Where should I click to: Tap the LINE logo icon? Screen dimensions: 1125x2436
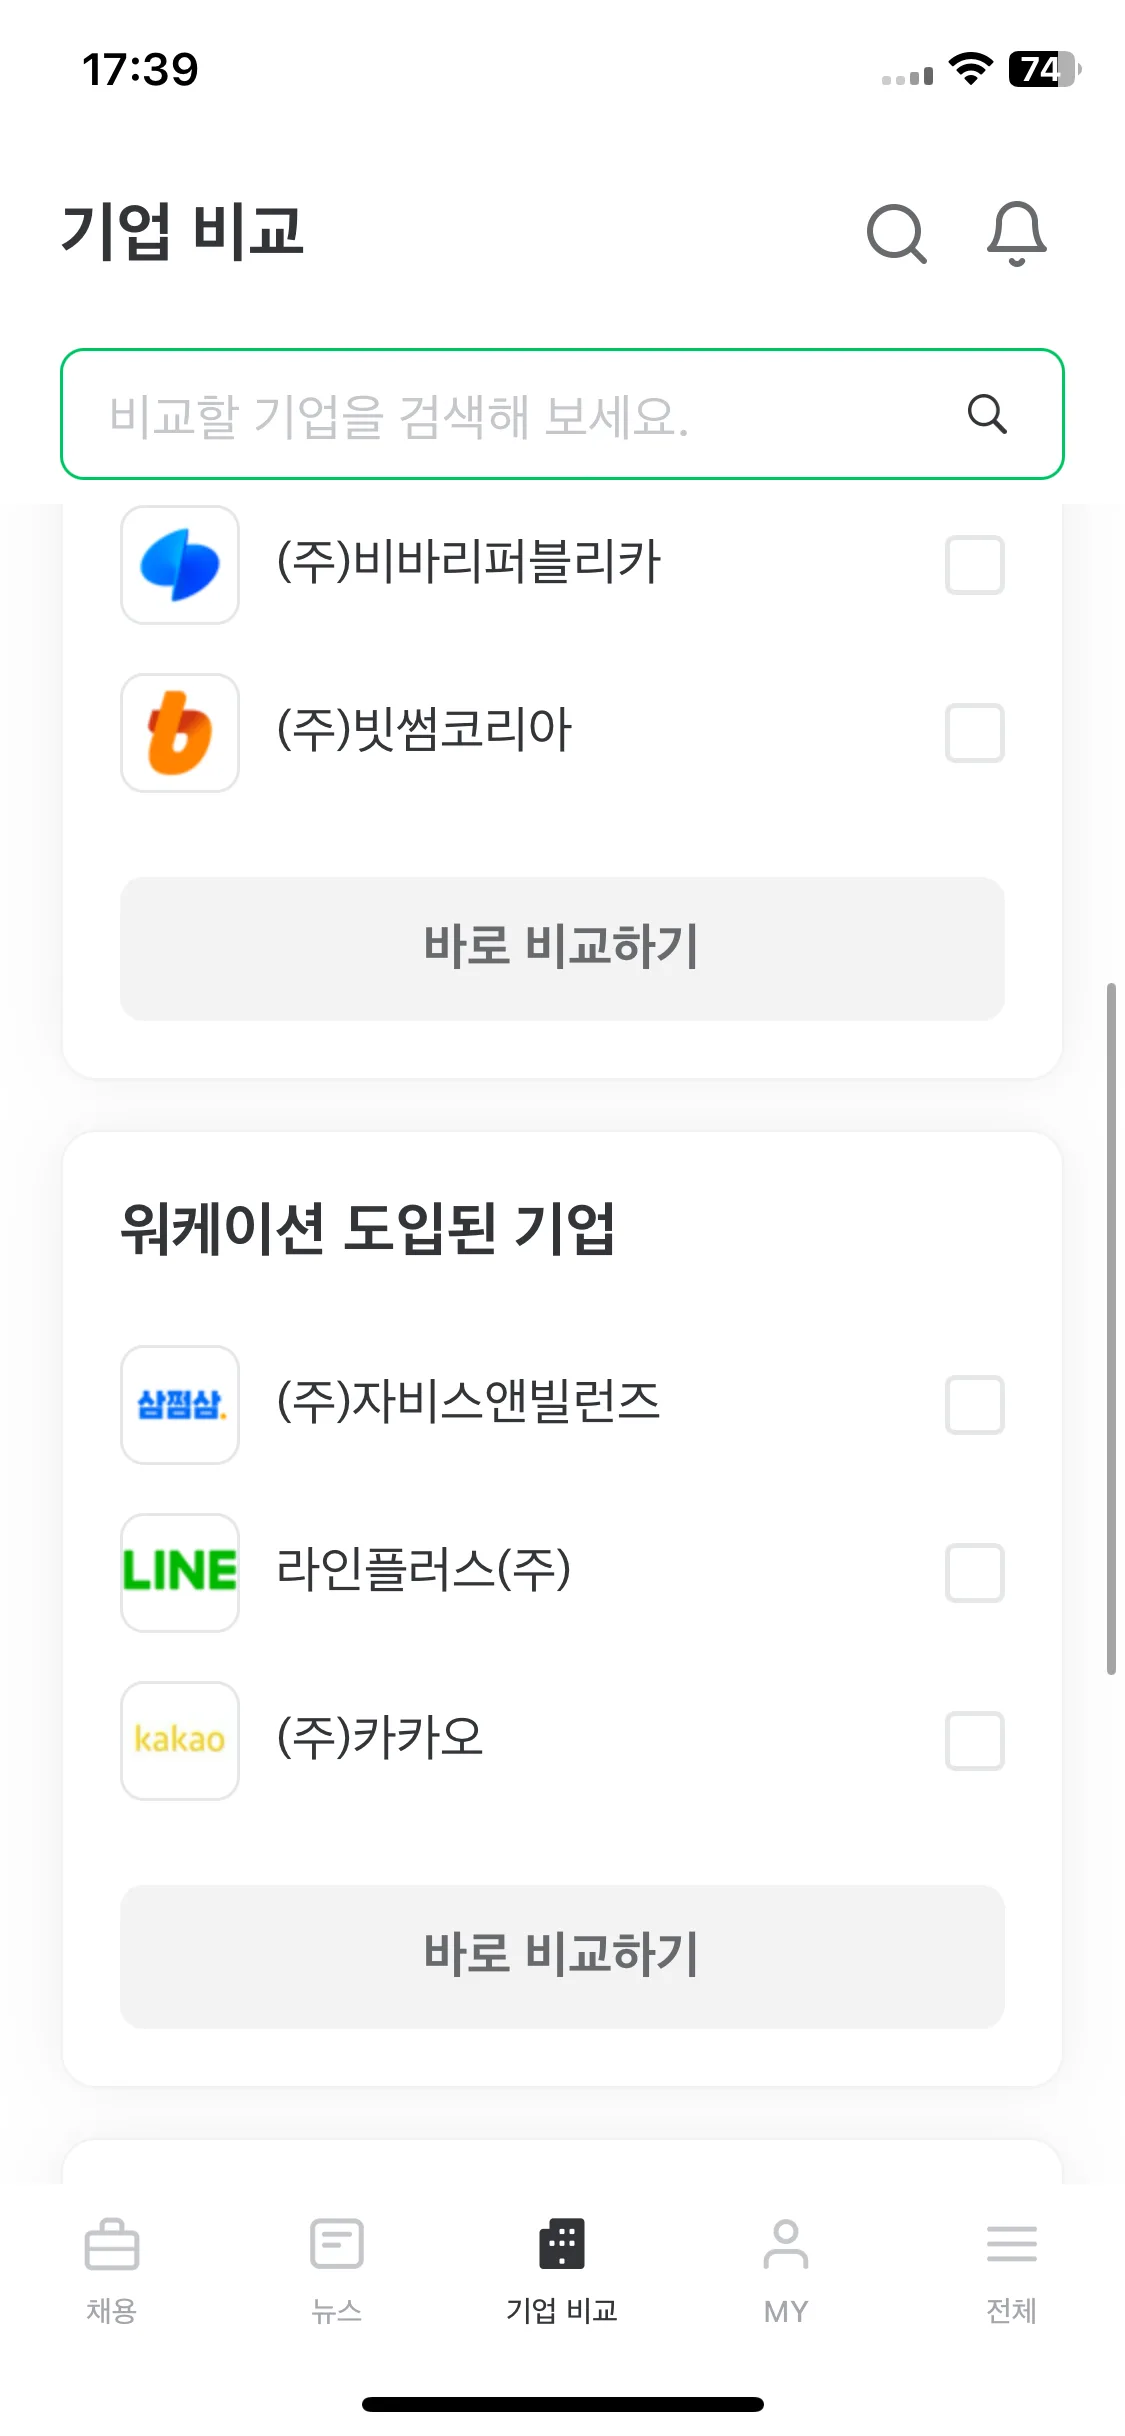pos(180,1573)
